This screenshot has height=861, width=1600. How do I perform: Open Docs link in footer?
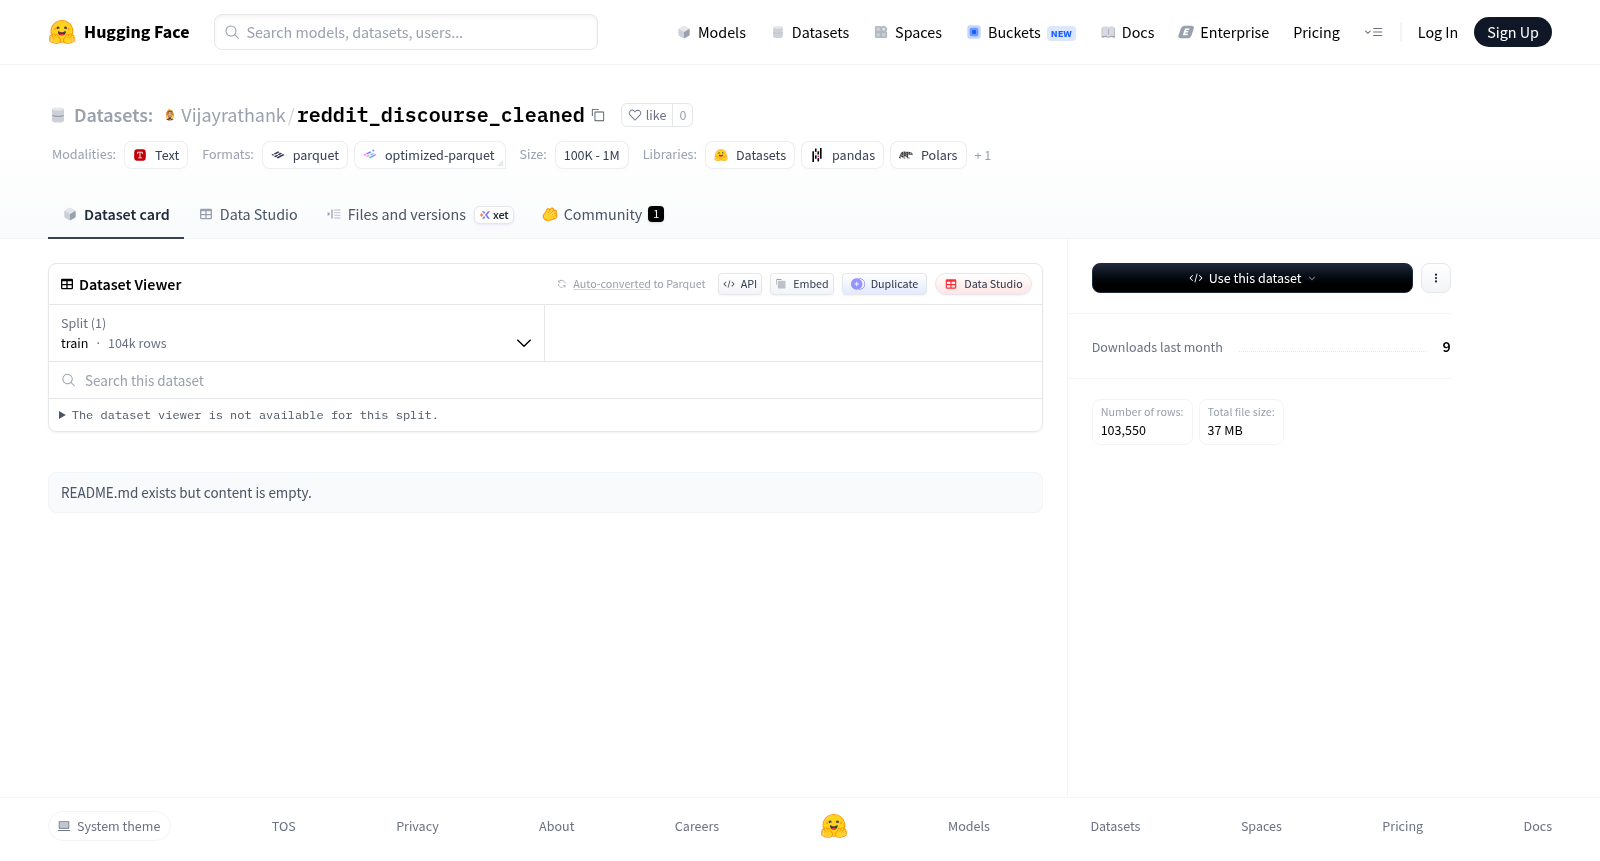[1537, 826]
